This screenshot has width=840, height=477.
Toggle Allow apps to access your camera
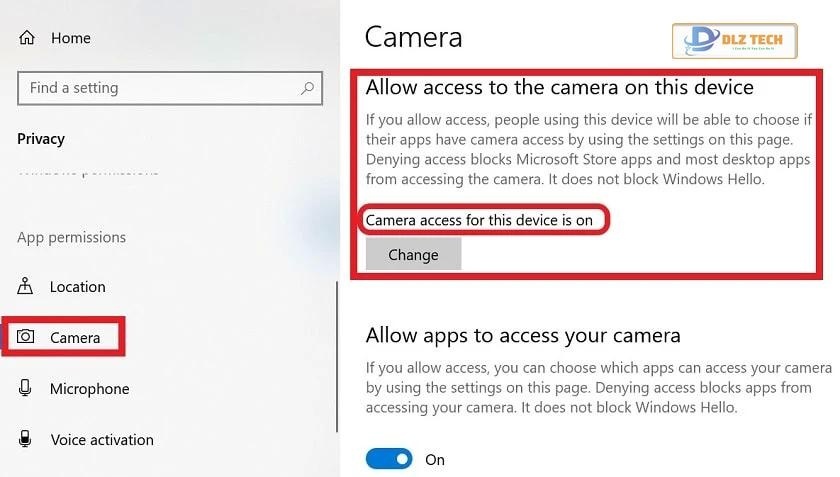coord(389,459)
